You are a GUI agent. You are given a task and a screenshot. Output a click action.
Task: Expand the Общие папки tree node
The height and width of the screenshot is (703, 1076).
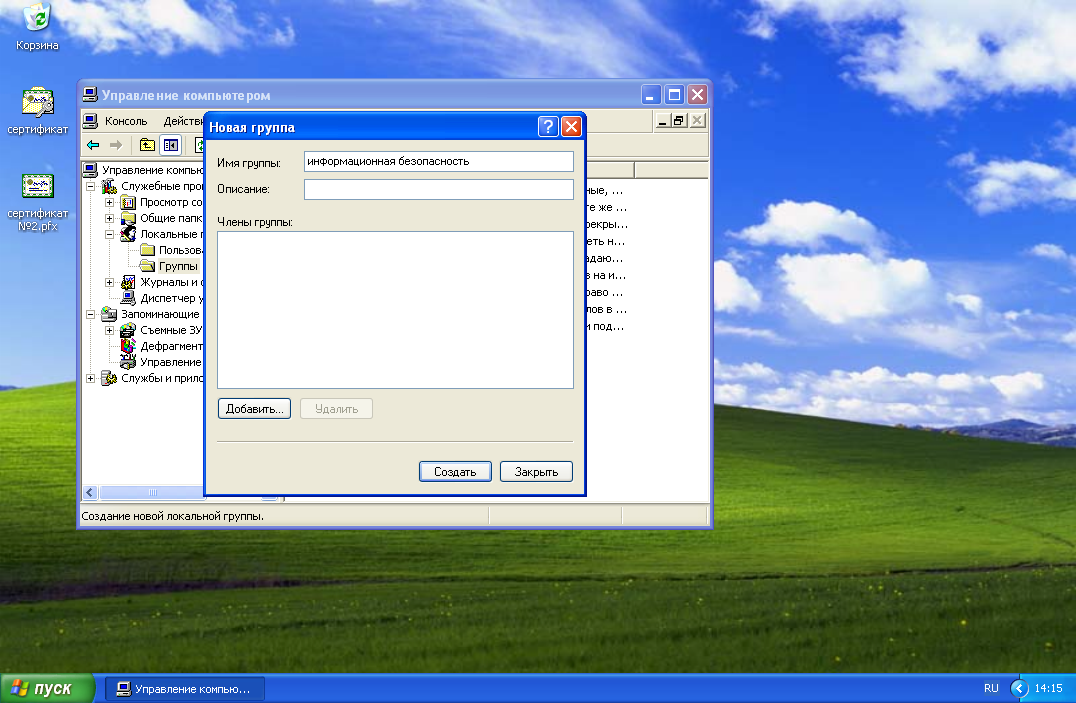pos(109,218)
